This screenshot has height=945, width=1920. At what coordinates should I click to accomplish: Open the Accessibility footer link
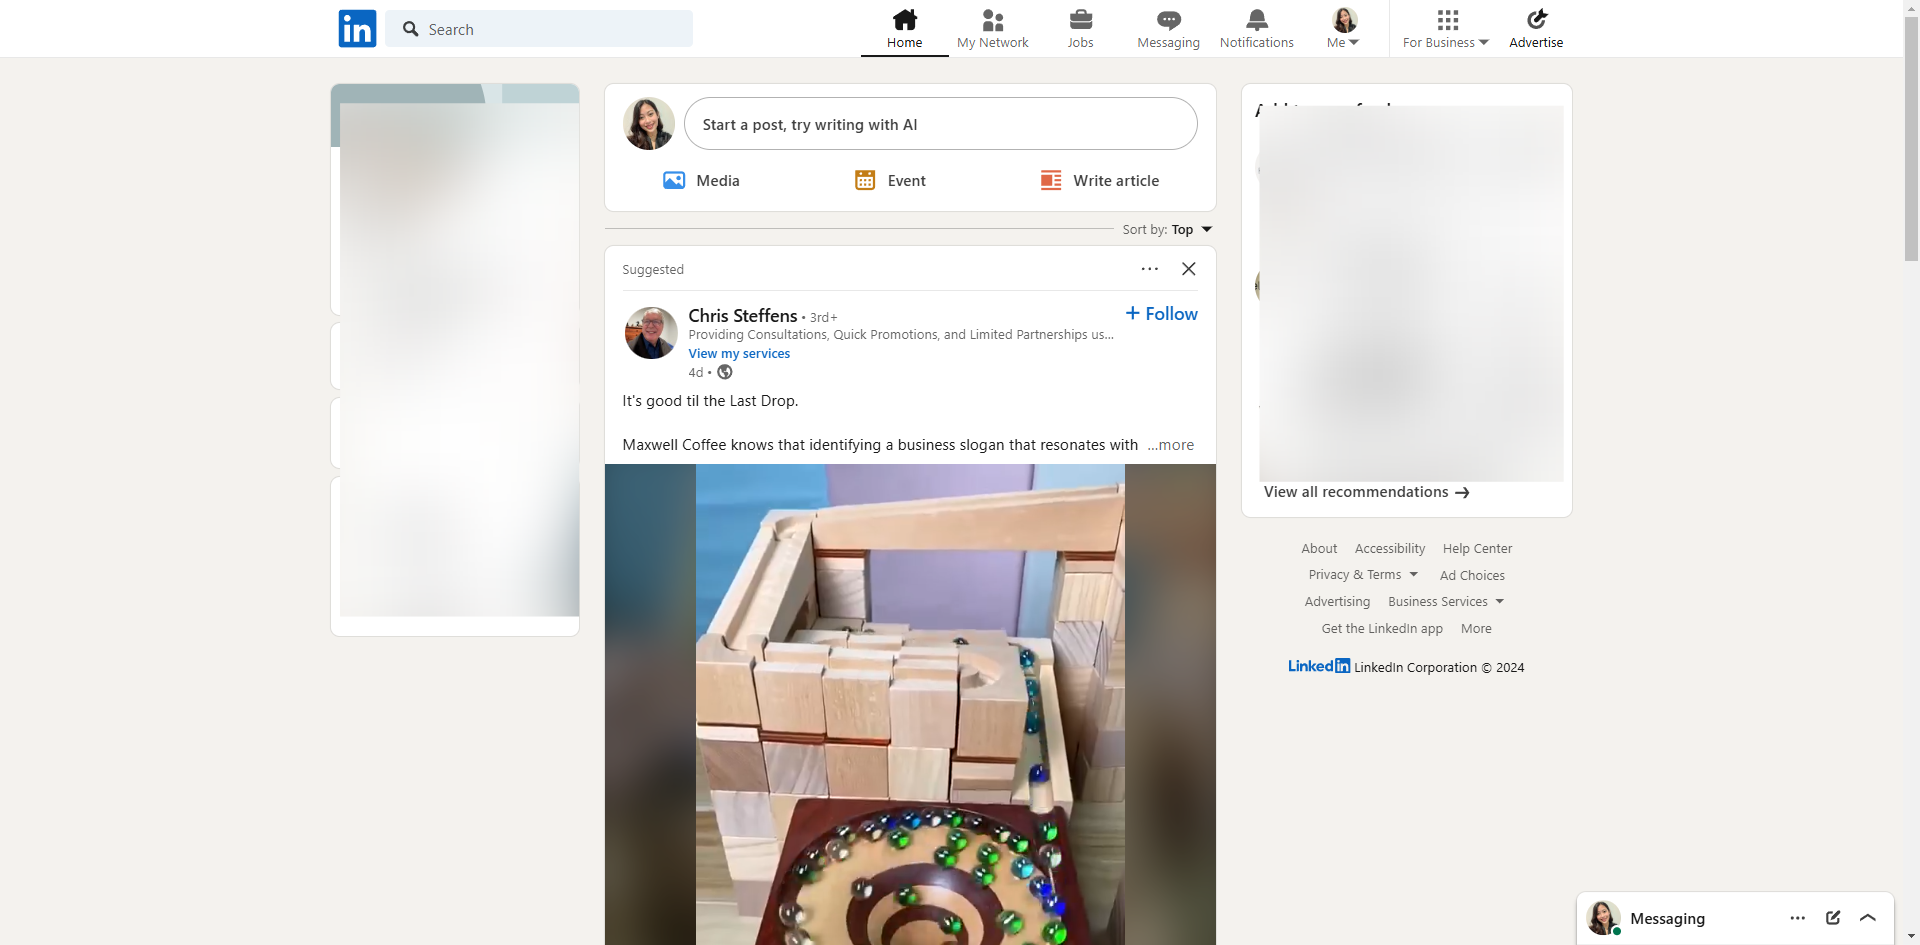point(1390,549)
